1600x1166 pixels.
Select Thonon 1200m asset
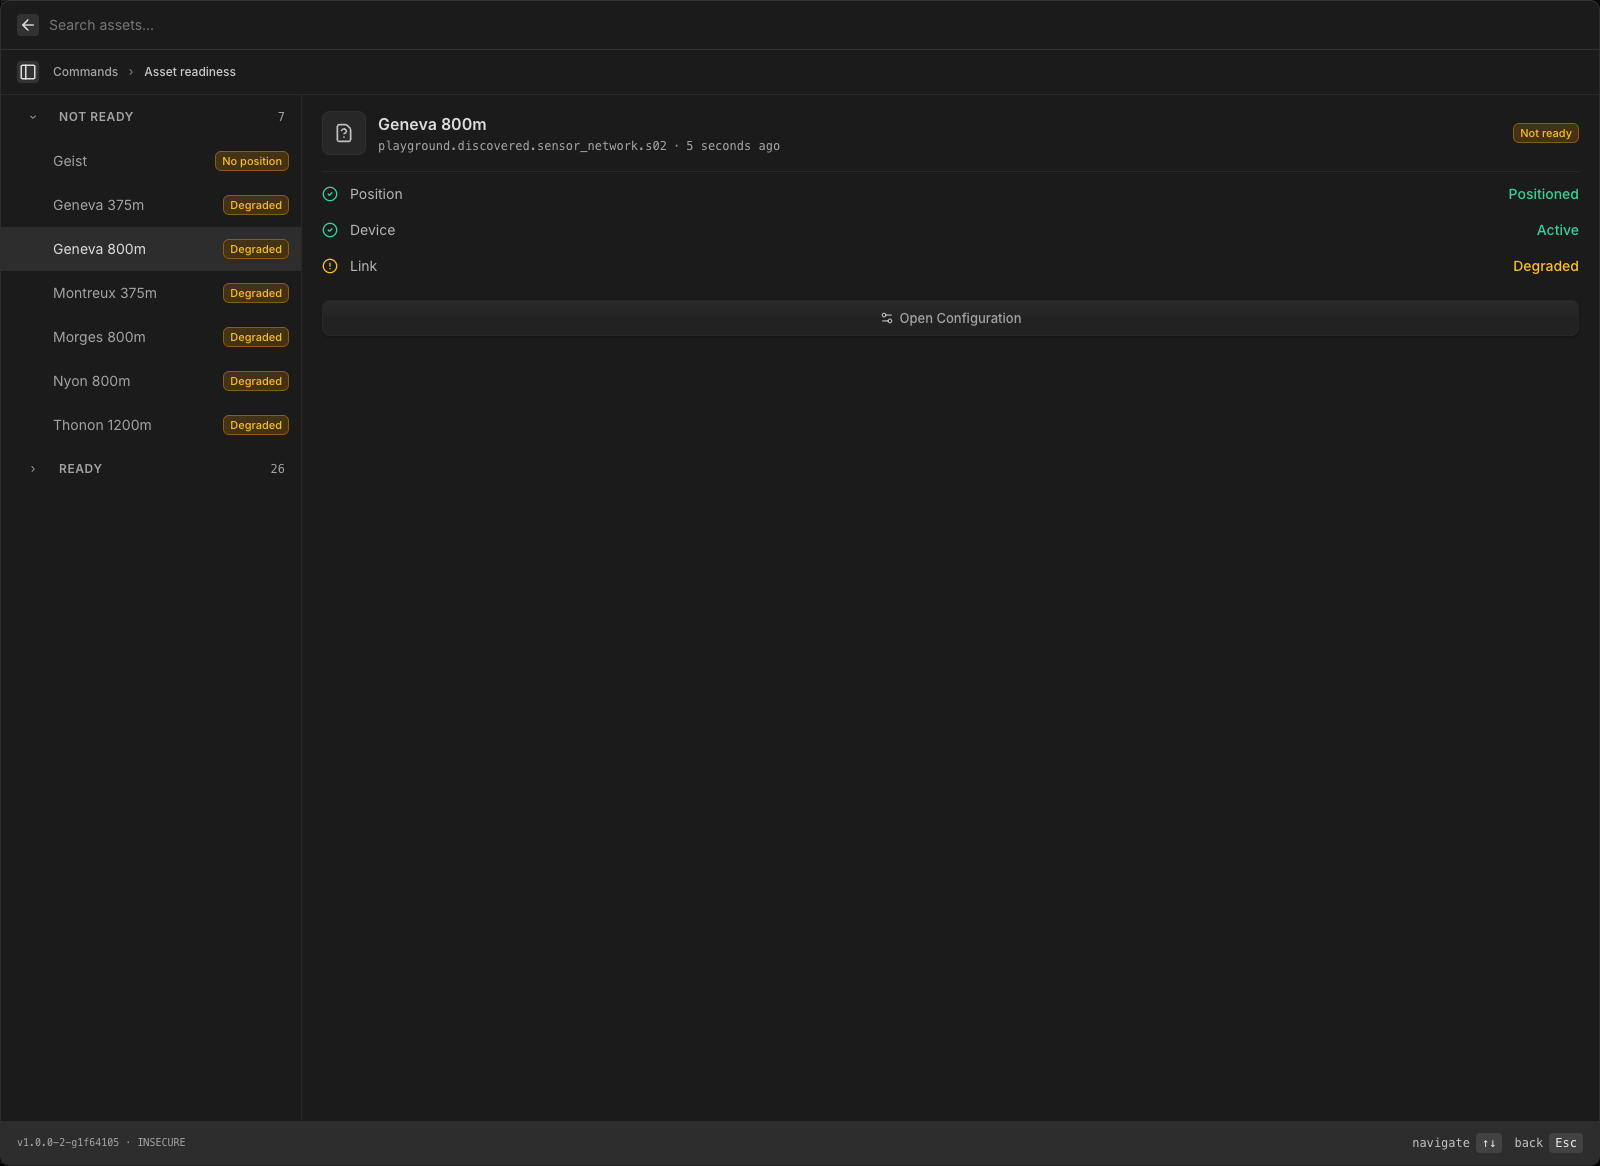[151, 425]
